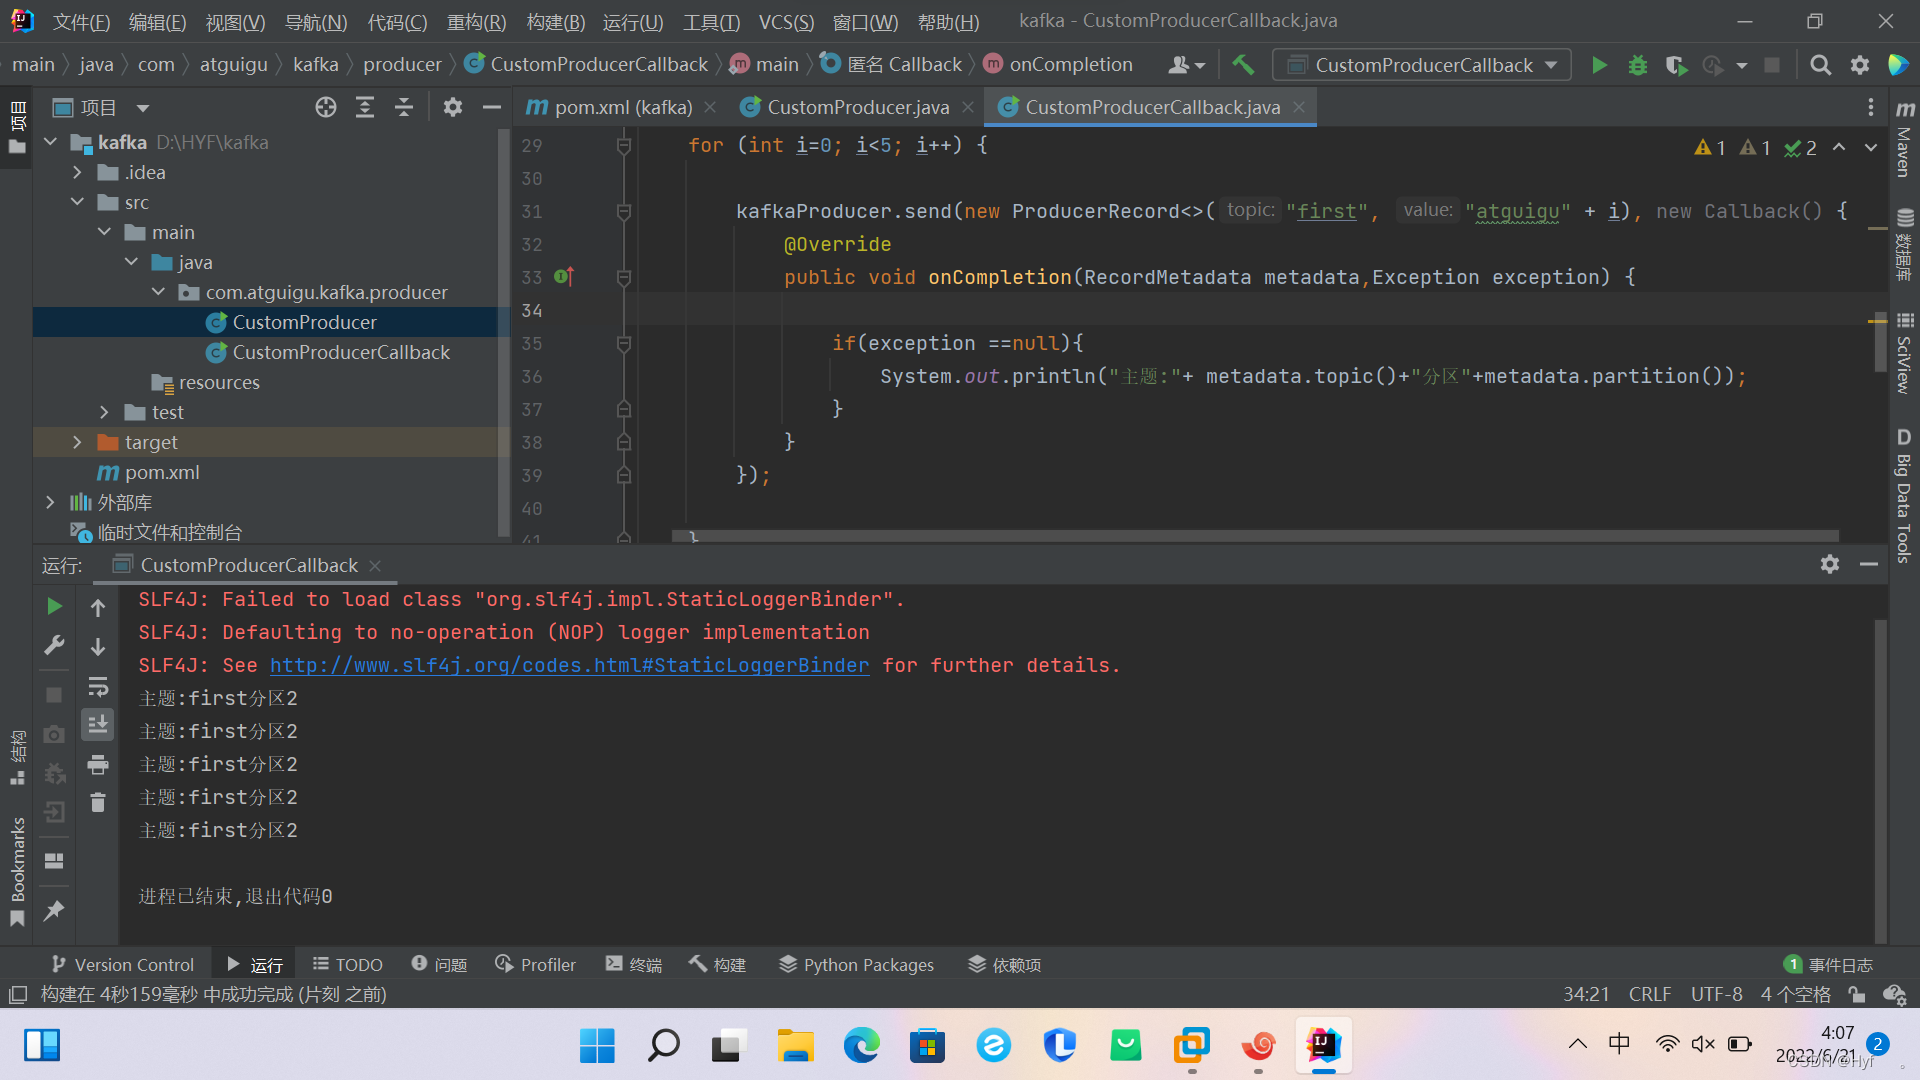The width and height of the screenshot is (1920, 1080).
Task: Expand the 外部库 node
Action: click(51, 502)
